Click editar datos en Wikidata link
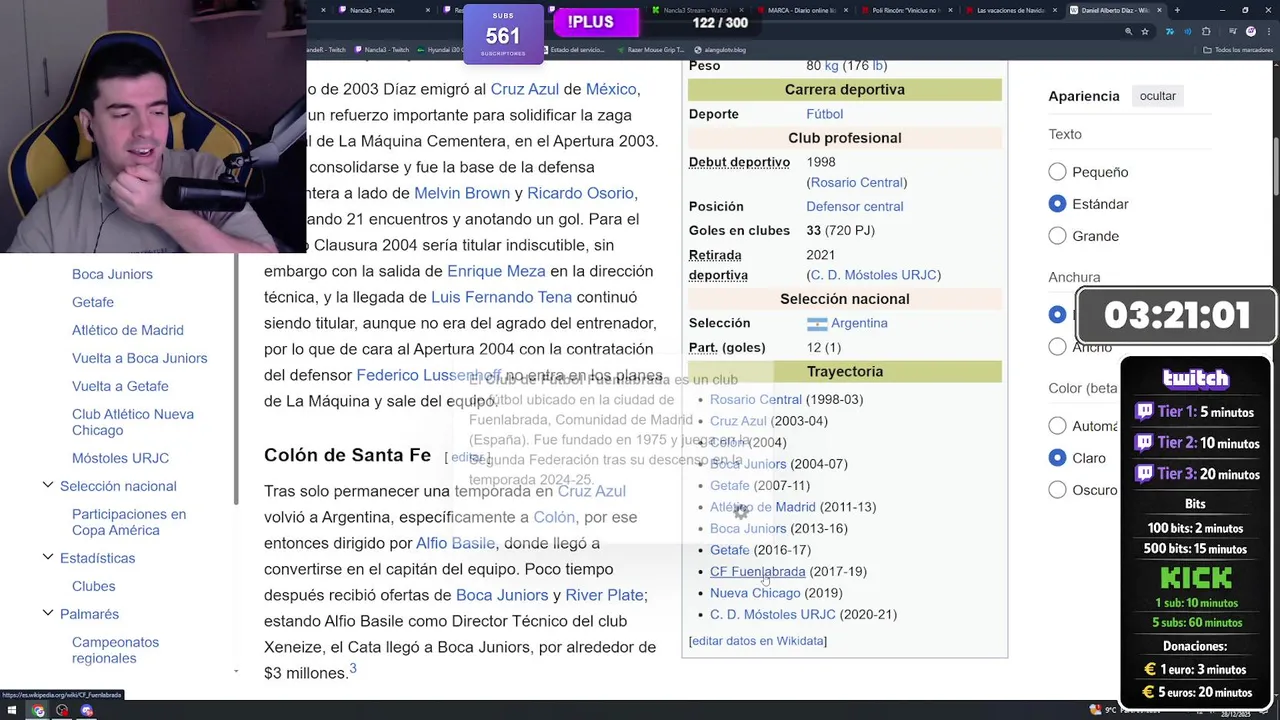Image resolution: width=1280 pixels, height=720 pixels. [x=757, y=641]
